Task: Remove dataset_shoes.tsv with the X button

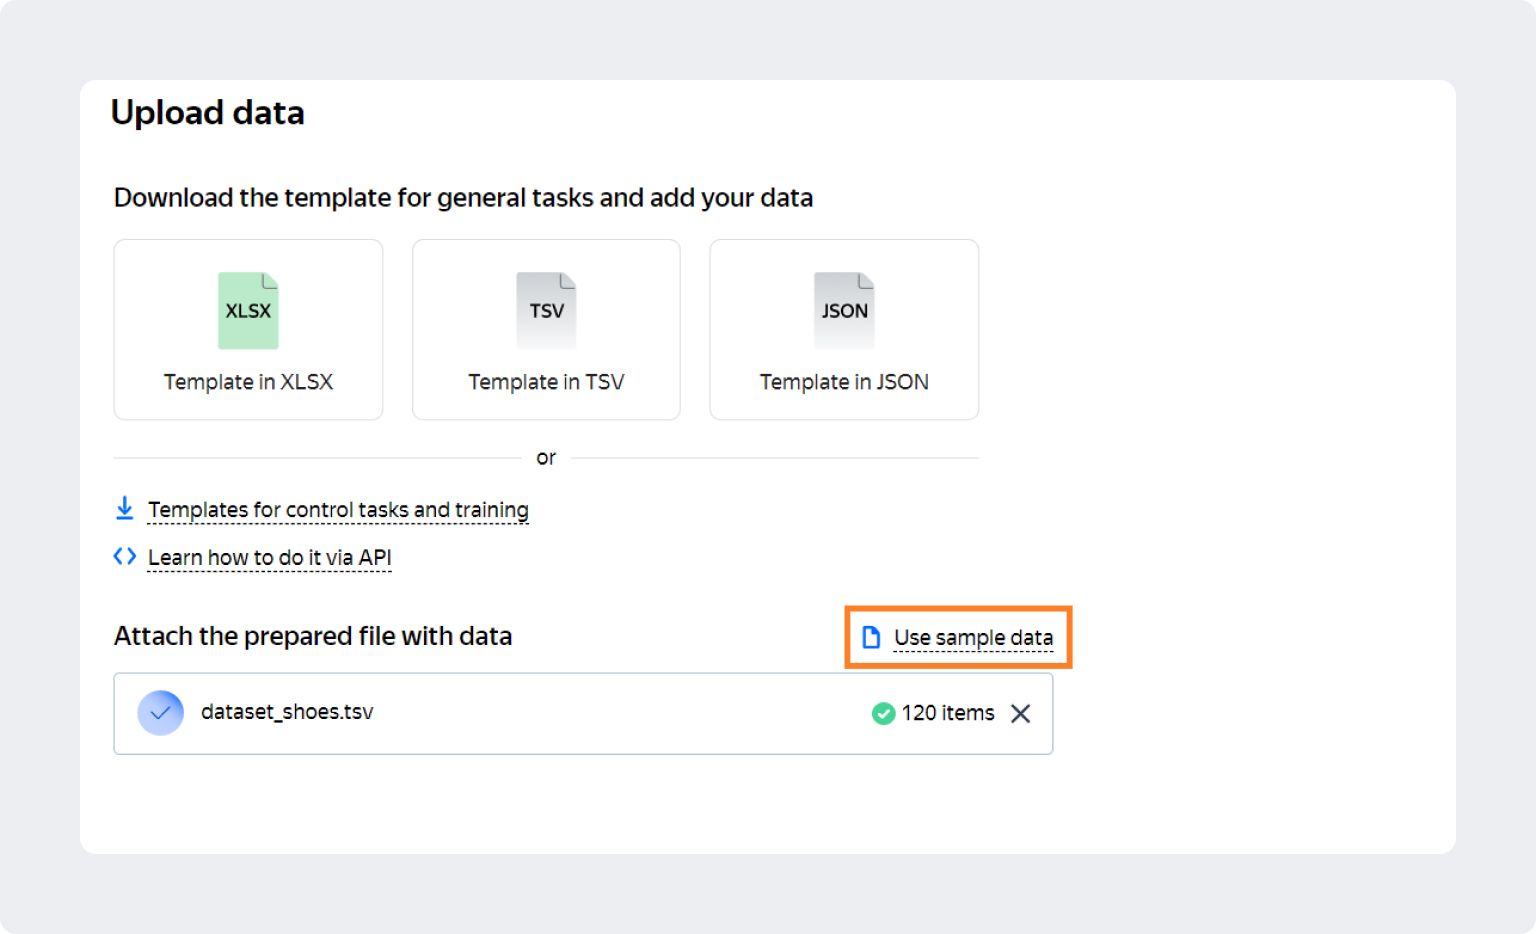Action: pos(1020,713)
